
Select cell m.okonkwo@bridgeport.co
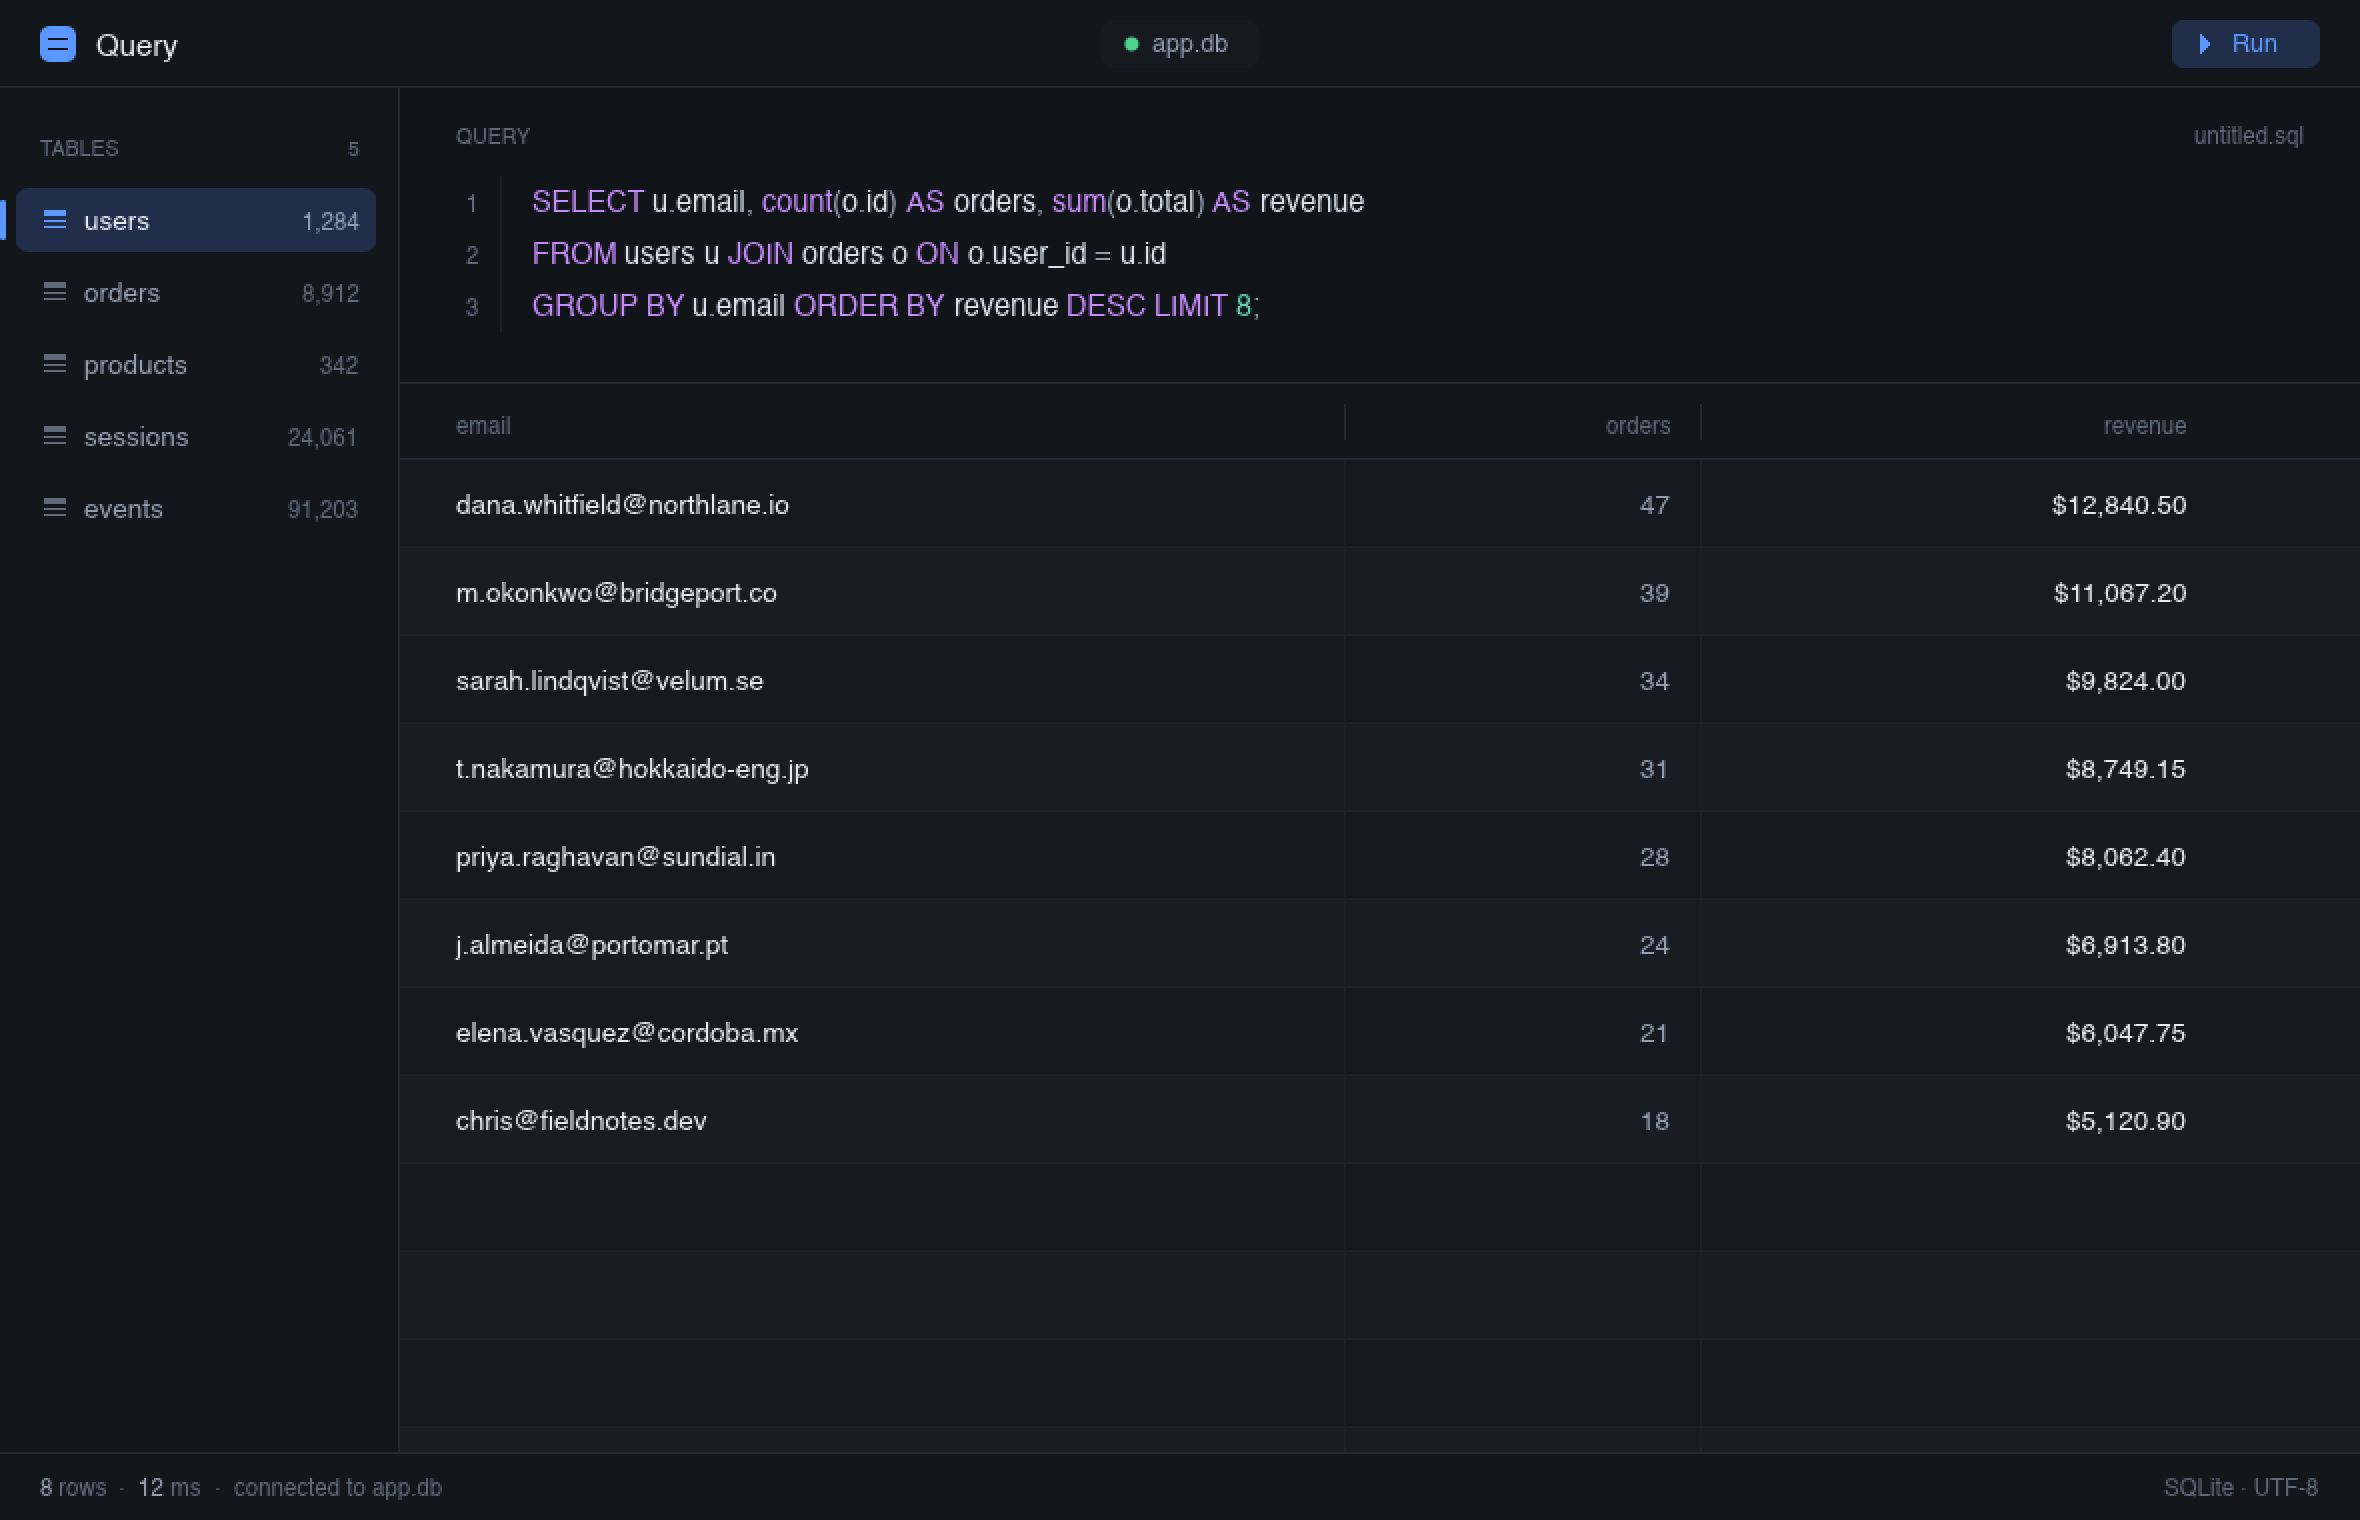coord(616,593)
